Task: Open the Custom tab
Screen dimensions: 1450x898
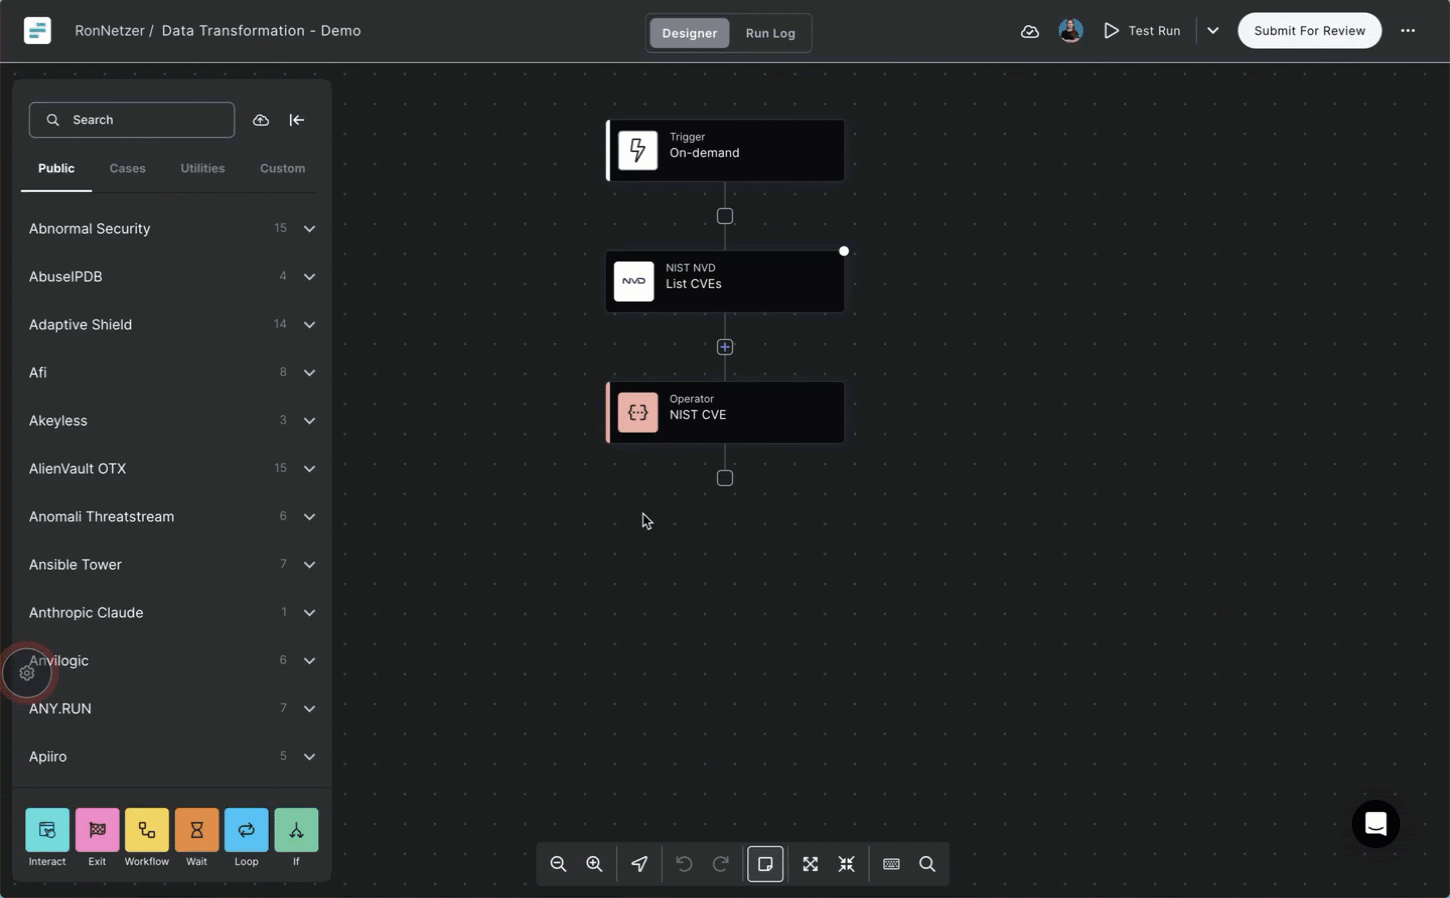Action: (282, 168)
